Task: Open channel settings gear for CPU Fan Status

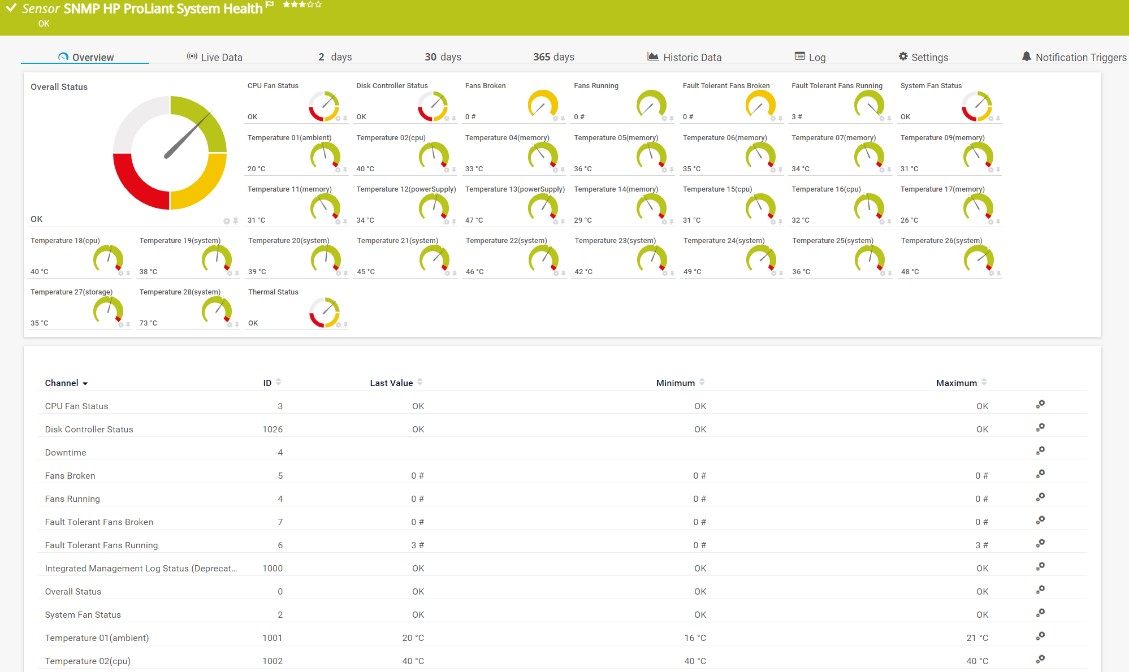Action: coord(1040,405)
